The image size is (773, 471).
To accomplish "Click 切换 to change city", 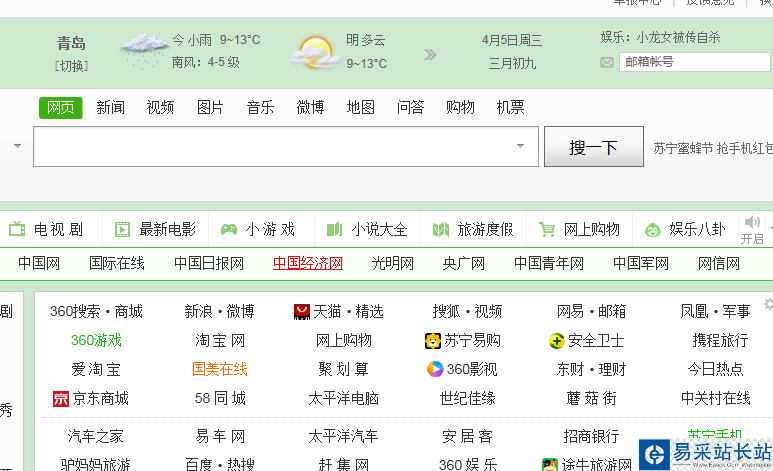I will [x=71, y=66].
